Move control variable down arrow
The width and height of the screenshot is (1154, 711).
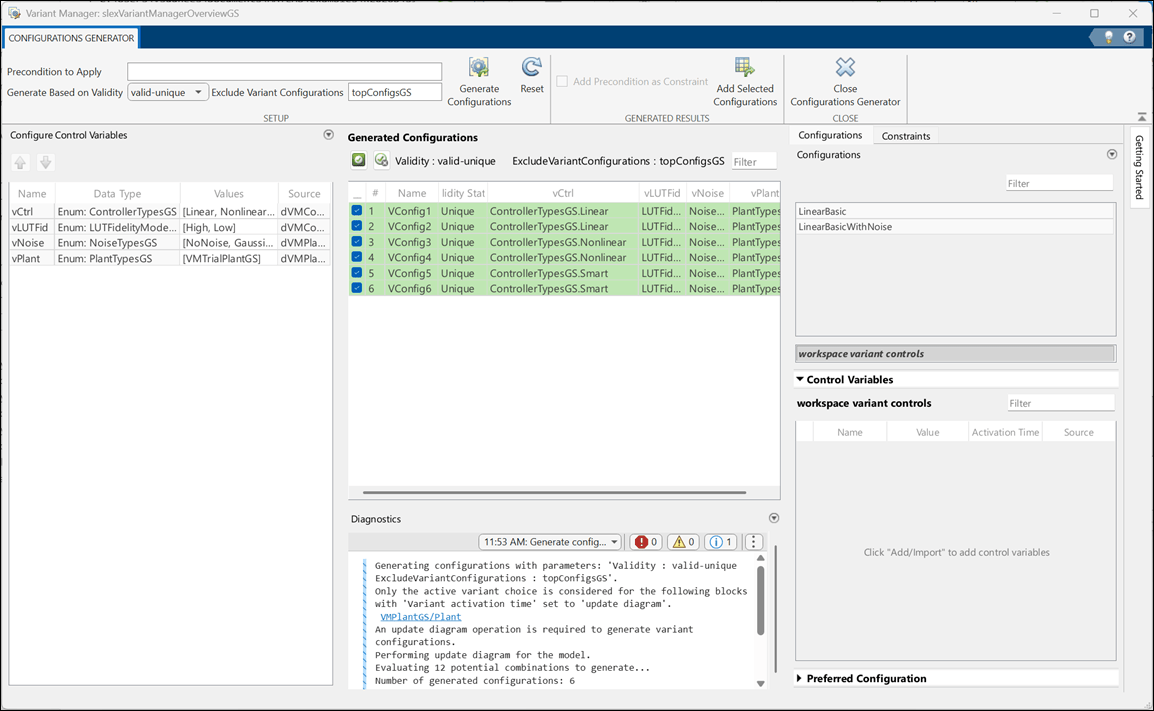(x=46, y=163)
